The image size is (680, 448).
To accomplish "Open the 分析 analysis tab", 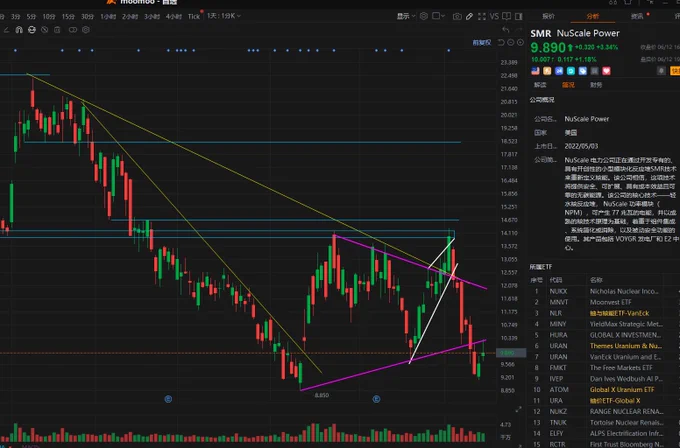I will 593,16.
